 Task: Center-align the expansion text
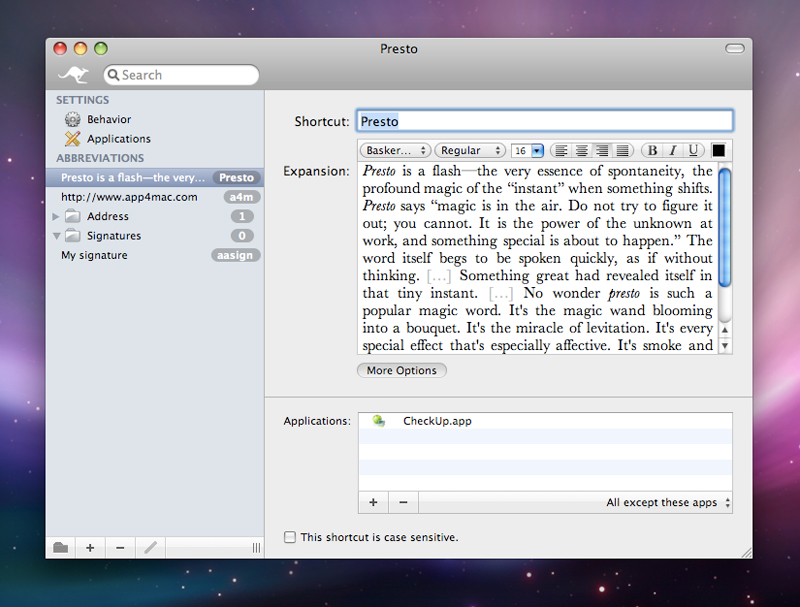coord(582,150)
